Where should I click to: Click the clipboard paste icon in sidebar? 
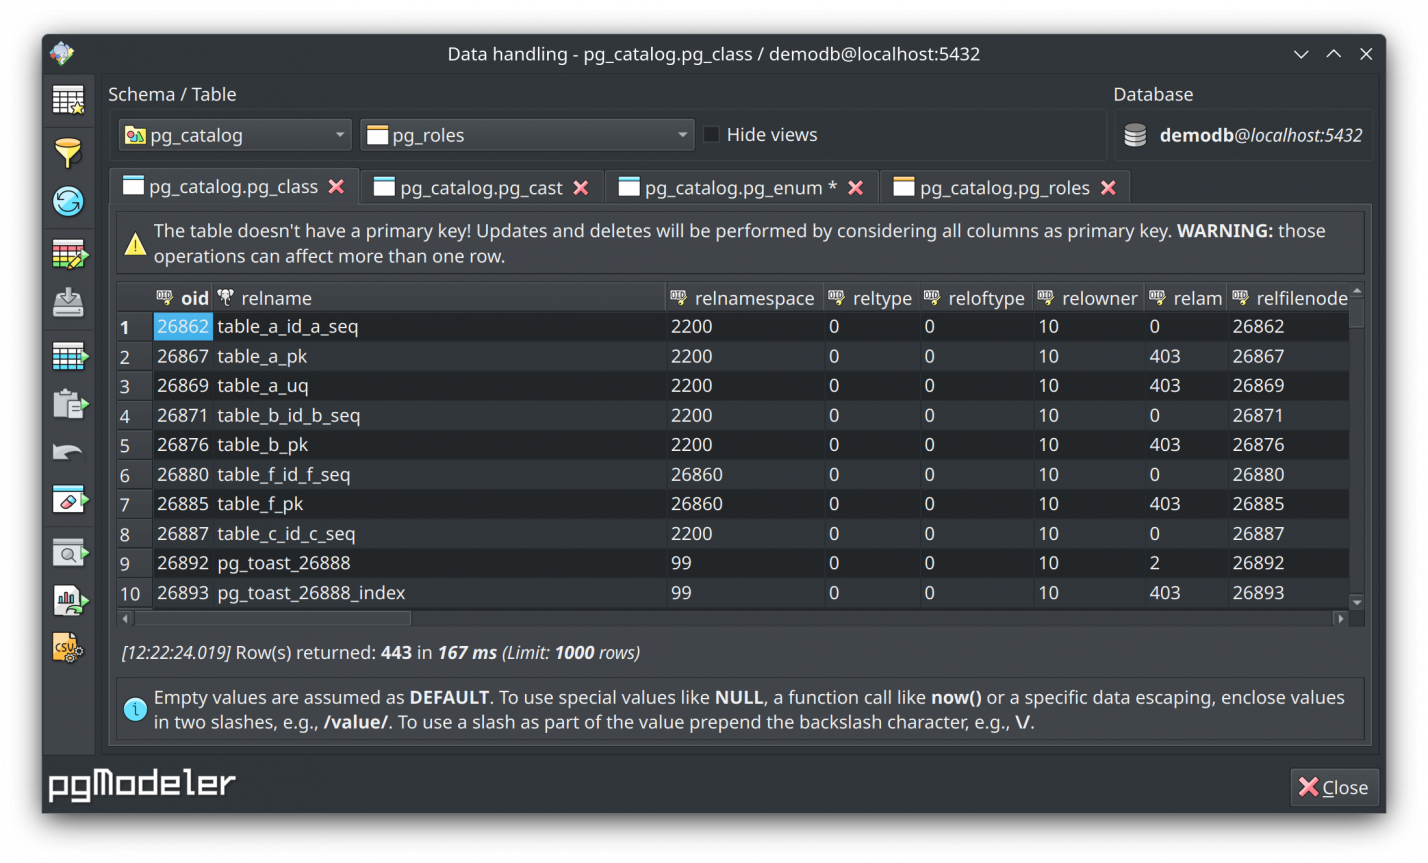[x=69, y=403]
